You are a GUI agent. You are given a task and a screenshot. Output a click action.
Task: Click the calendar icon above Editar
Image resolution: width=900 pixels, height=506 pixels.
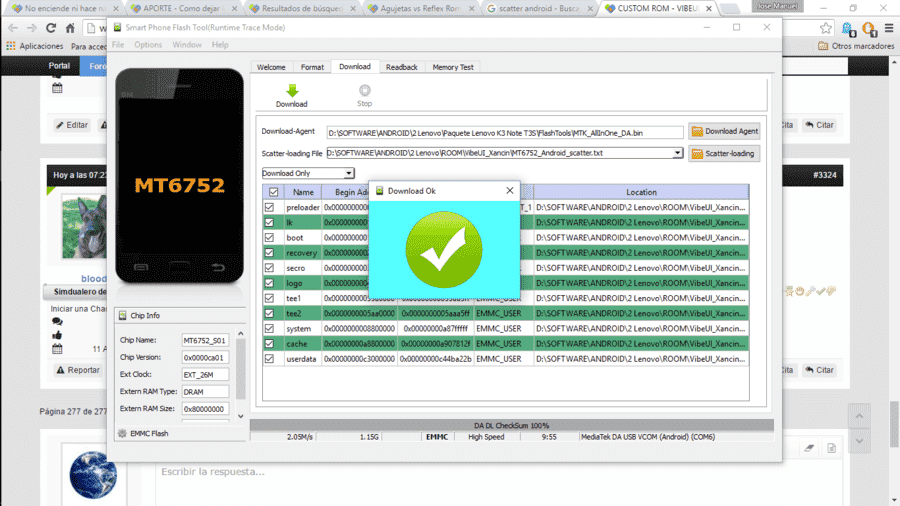(x=57, y=88)
